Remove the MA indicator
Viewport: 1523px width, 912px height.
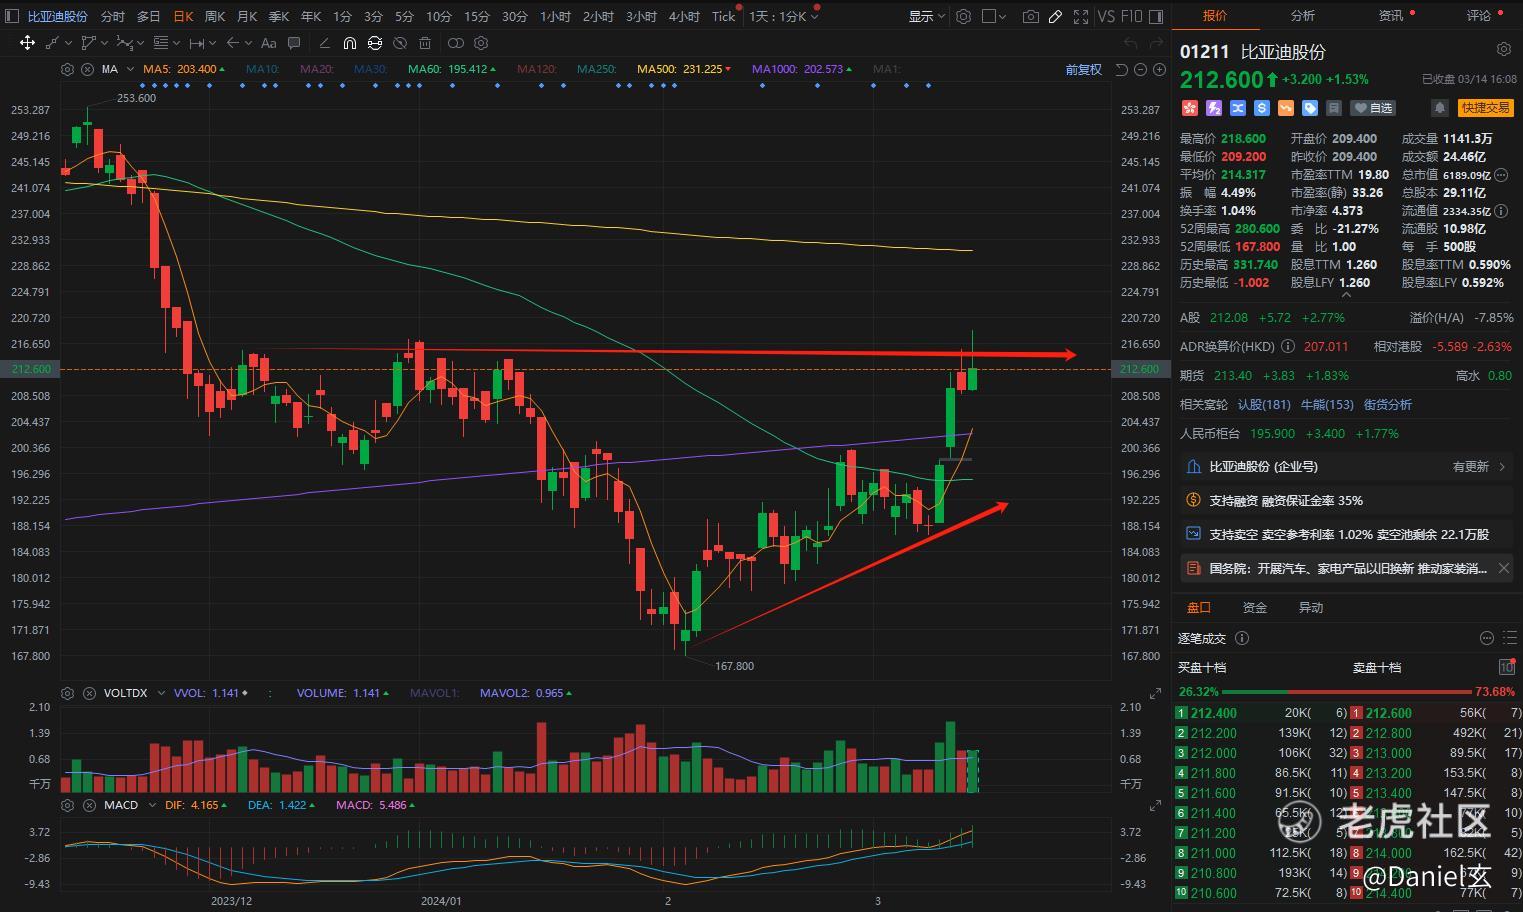pos(87,69)
